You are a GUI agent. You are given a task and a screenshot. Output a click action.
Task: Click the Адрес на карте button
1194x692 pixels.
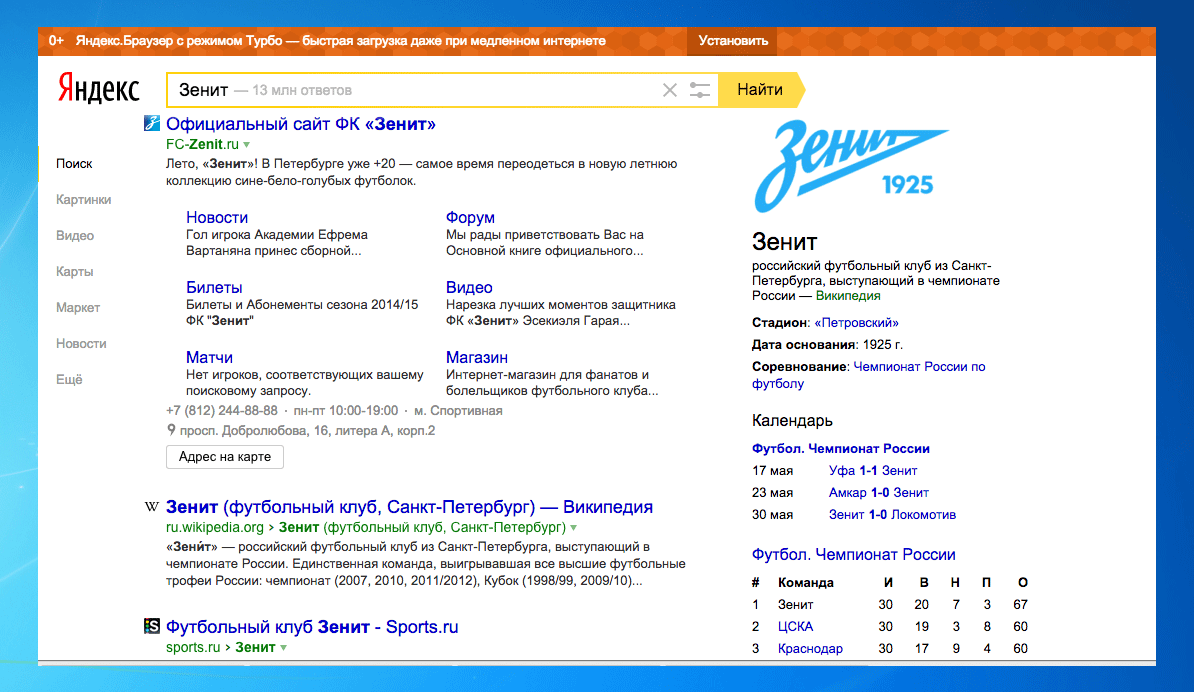coord(225,457)
